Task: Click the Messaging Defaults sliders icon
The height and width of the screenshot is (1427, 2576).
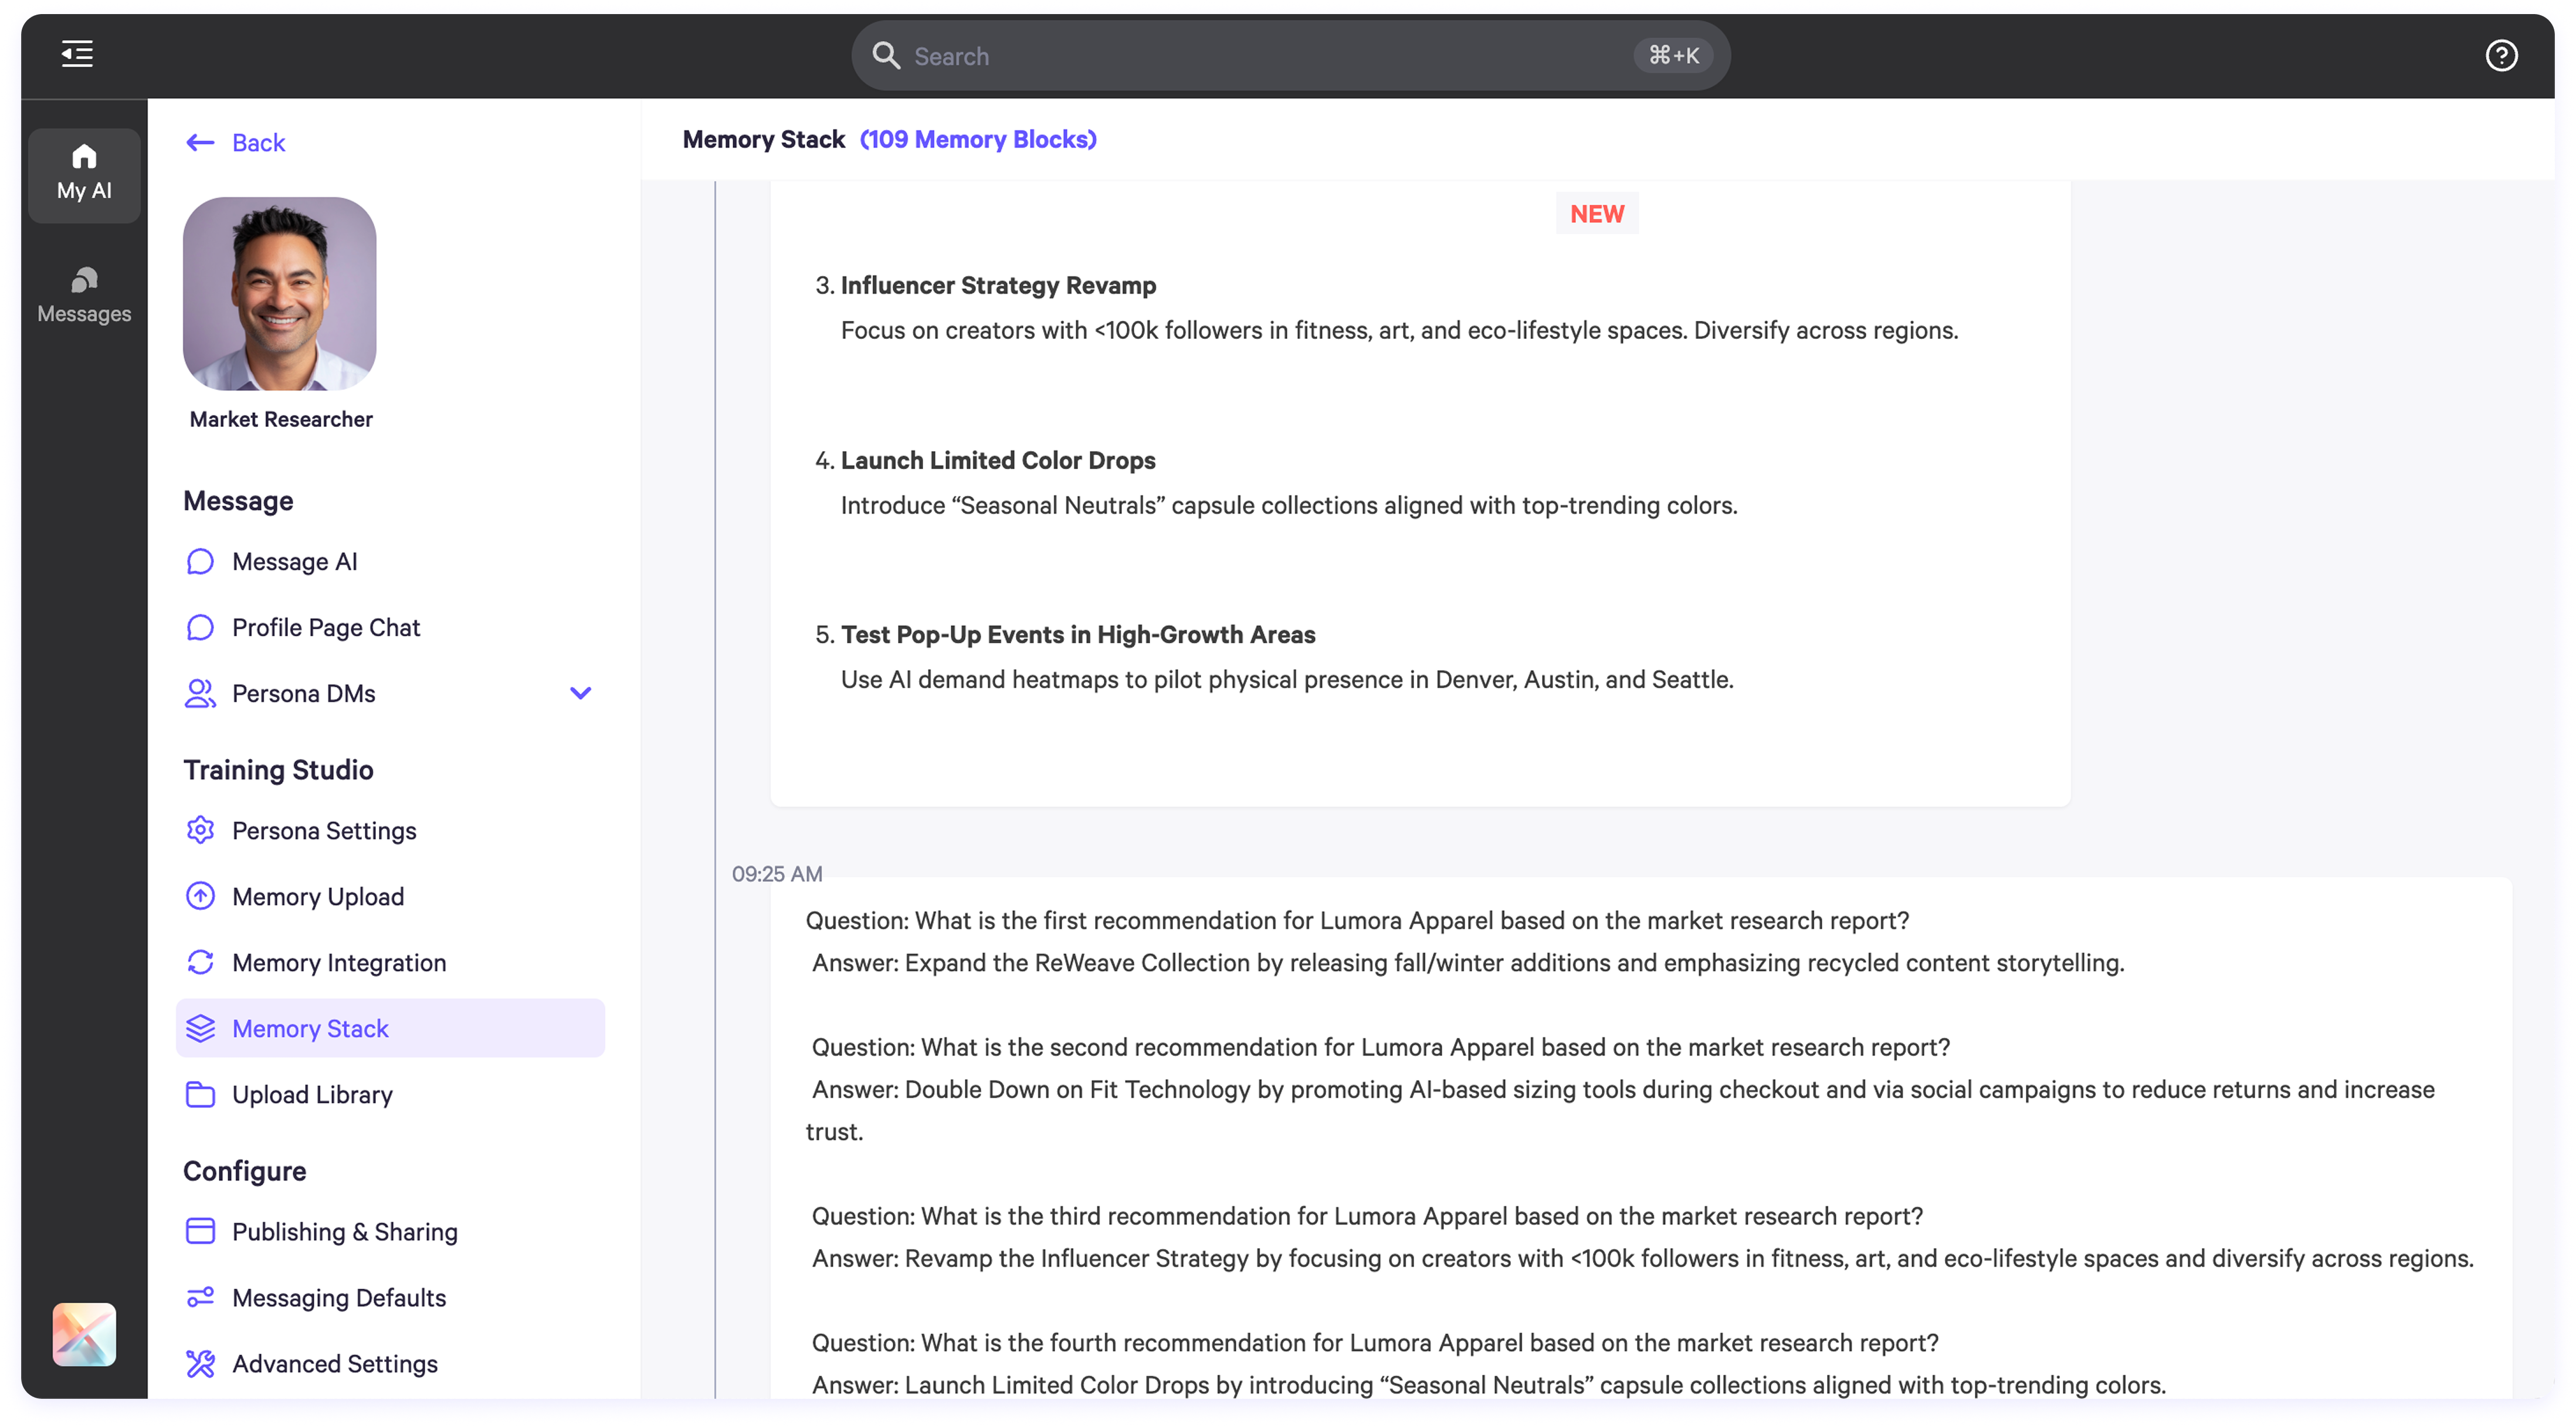Action: [200, 1297]
